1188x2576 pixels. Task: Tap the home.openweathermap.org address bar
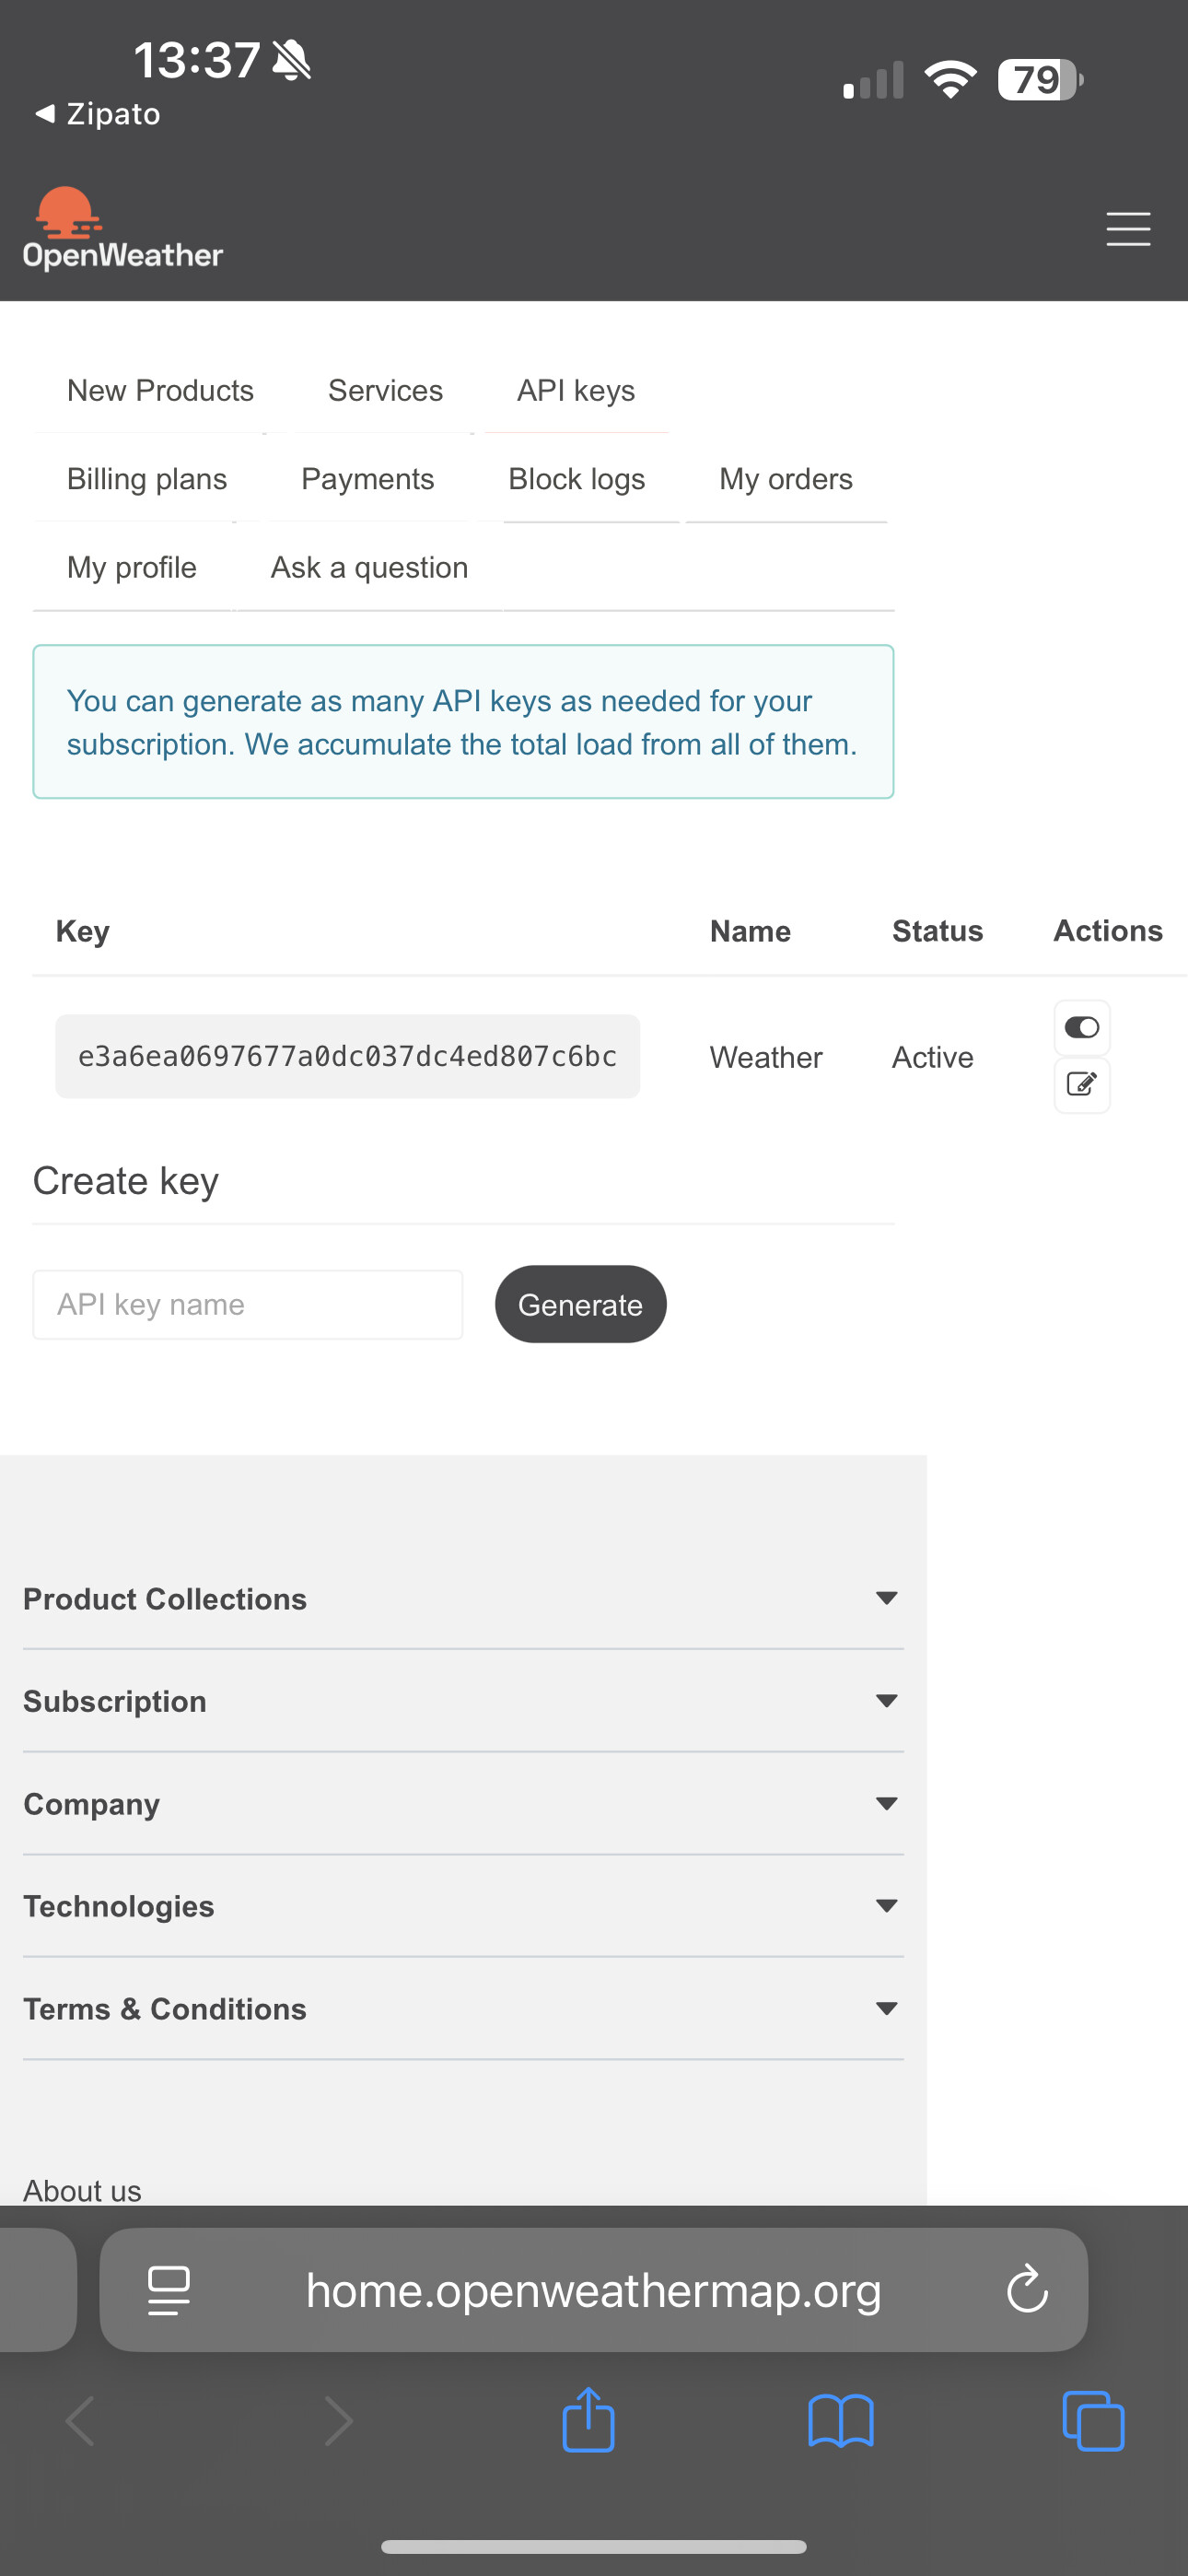593,2290
